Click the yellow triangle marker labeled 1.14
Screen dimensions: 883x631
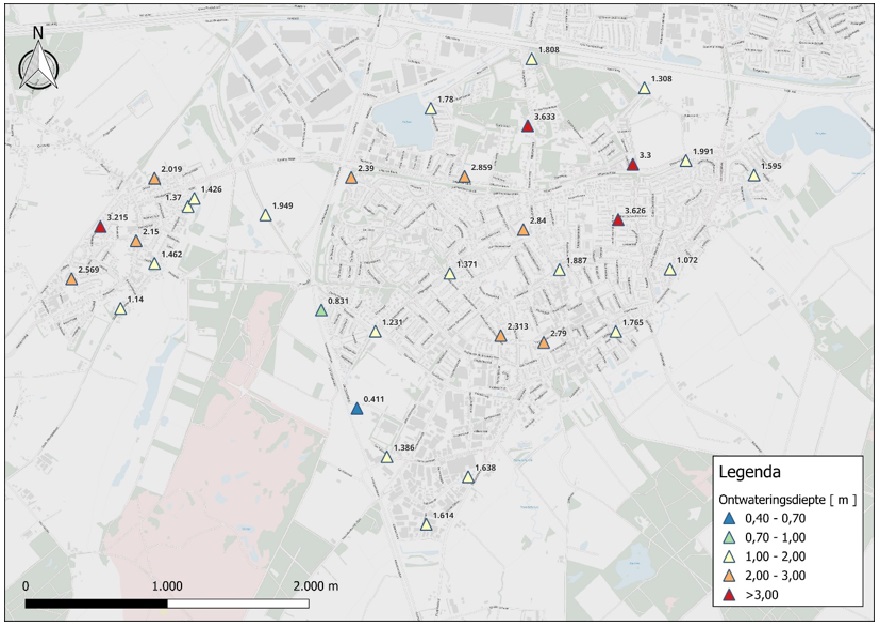[x=121, y=309]
